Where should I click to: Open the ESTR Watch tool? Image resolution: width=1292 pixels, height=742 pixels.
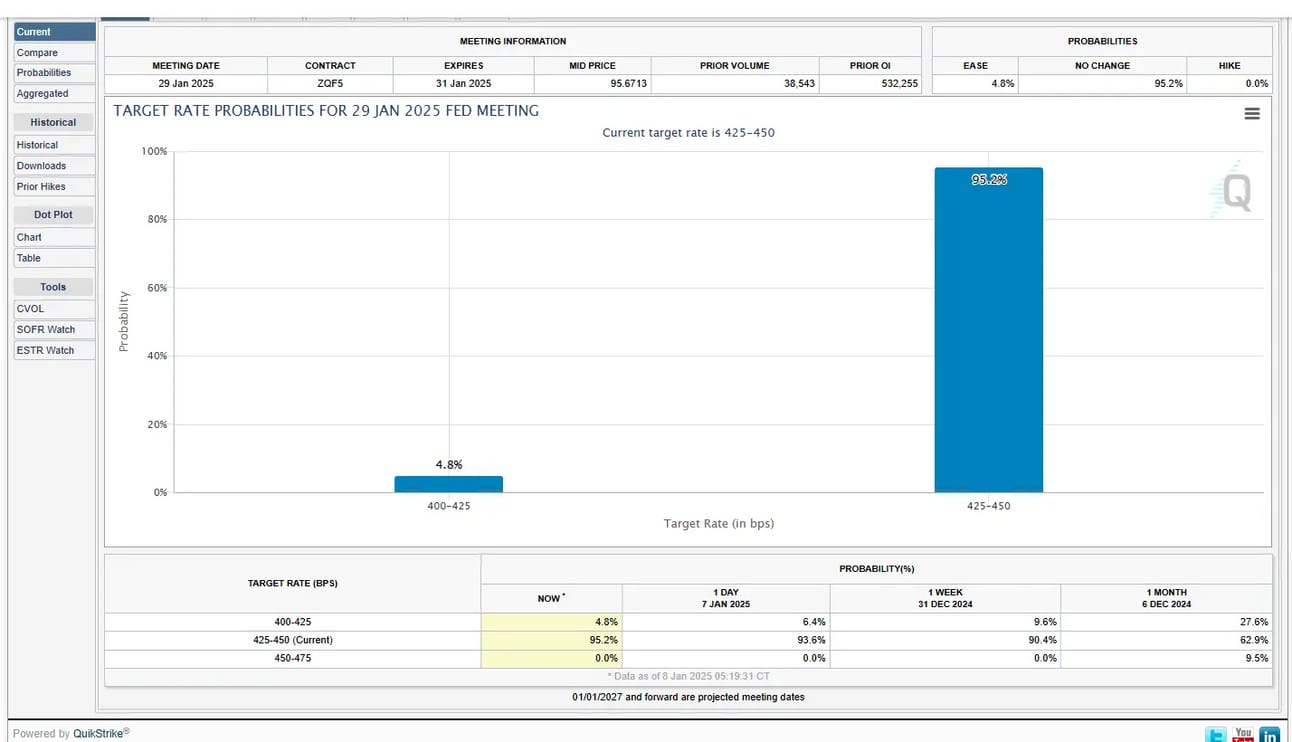(x=55, y=351)
